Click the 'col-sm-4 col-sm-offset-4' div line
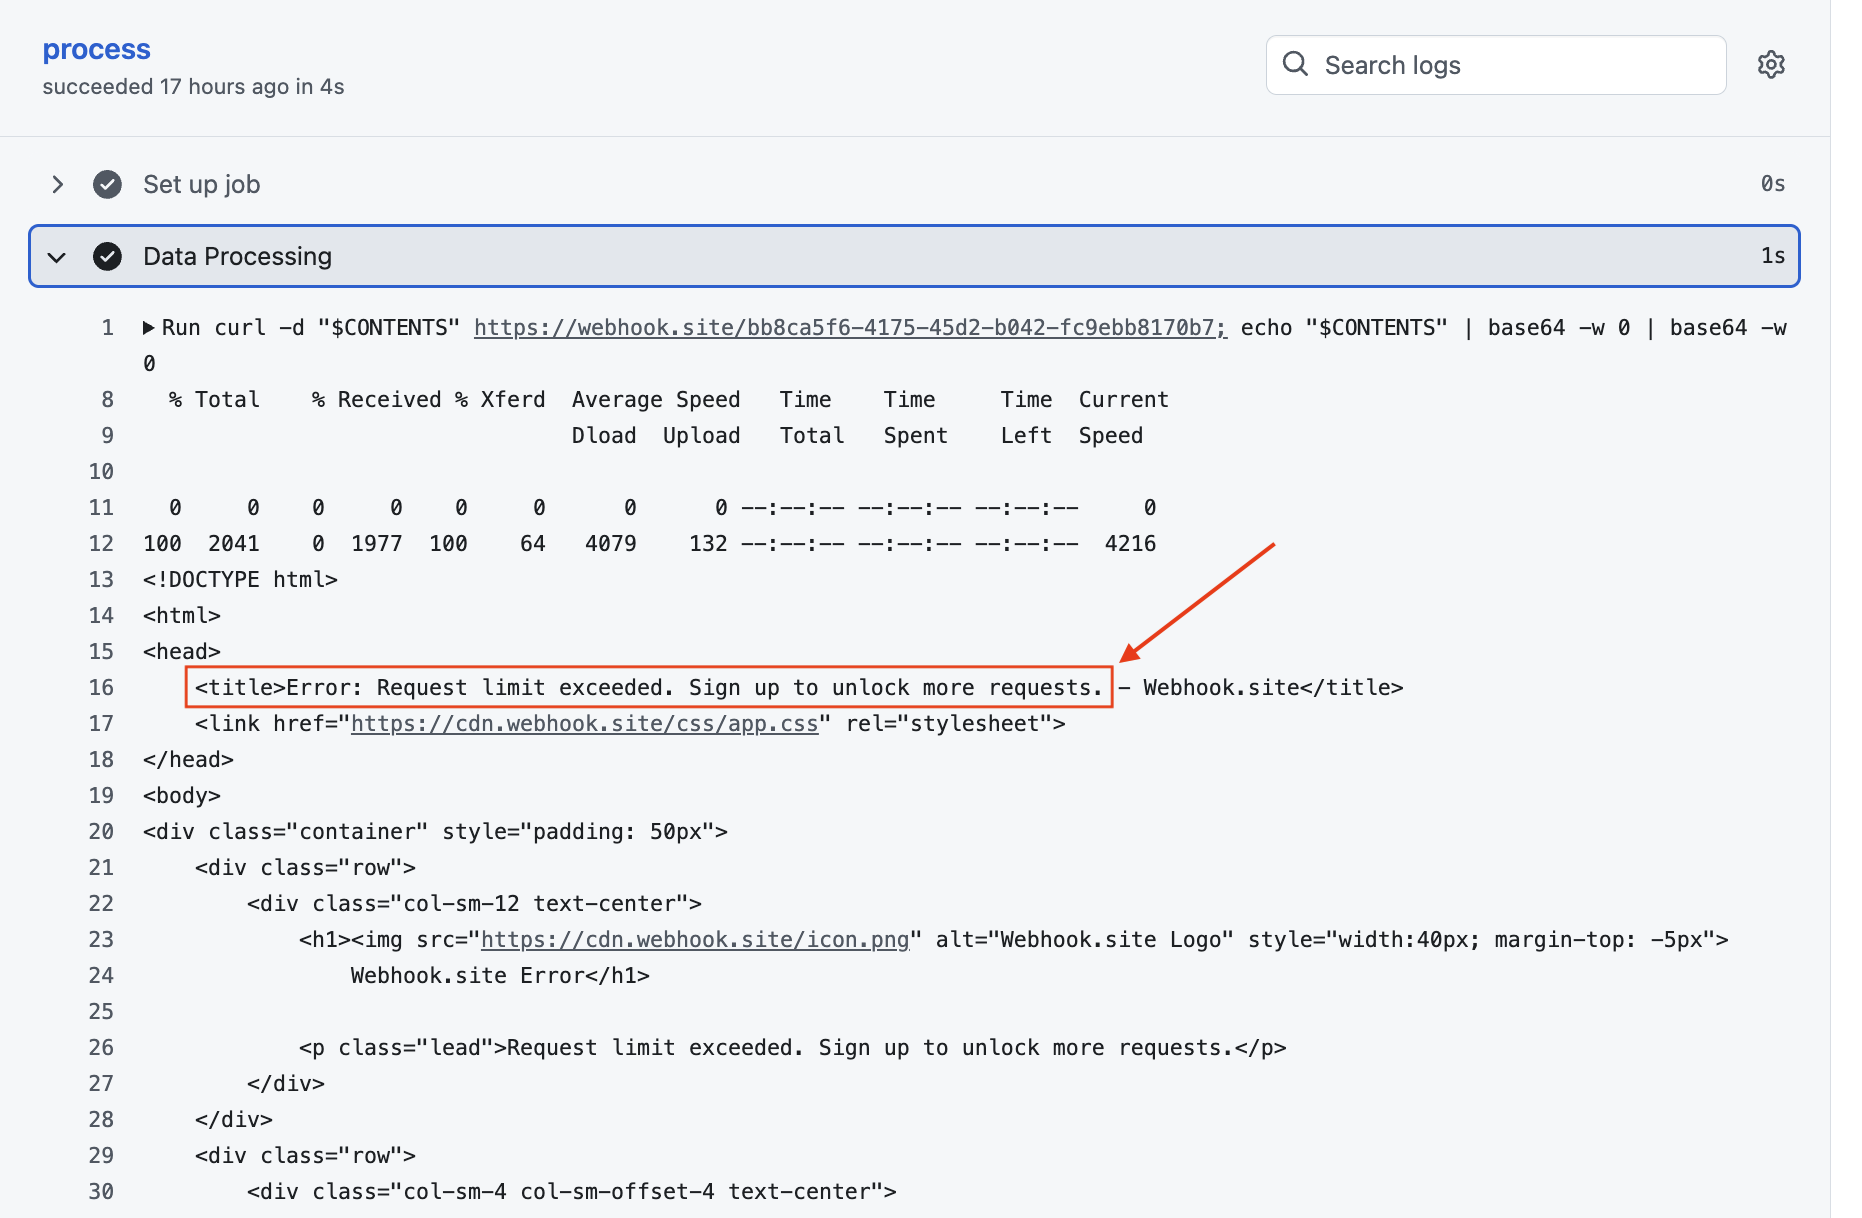 click(x=571, y=1192)
